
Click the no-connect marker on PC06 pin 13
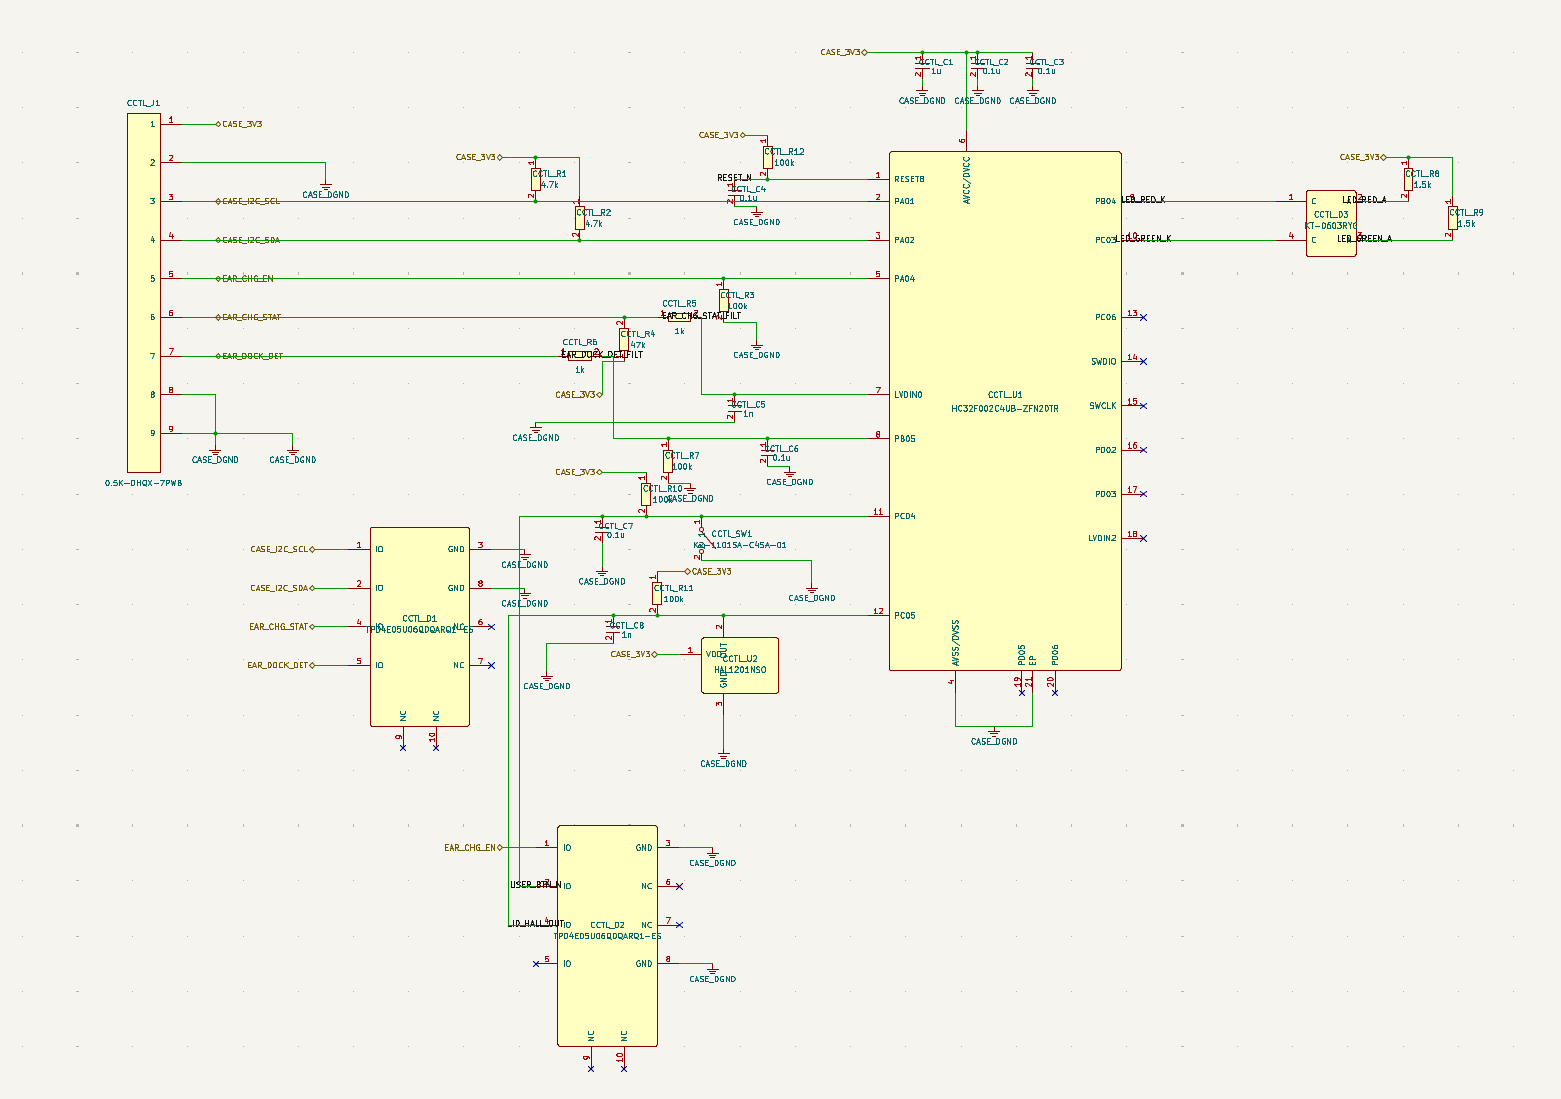point(1144,318)
